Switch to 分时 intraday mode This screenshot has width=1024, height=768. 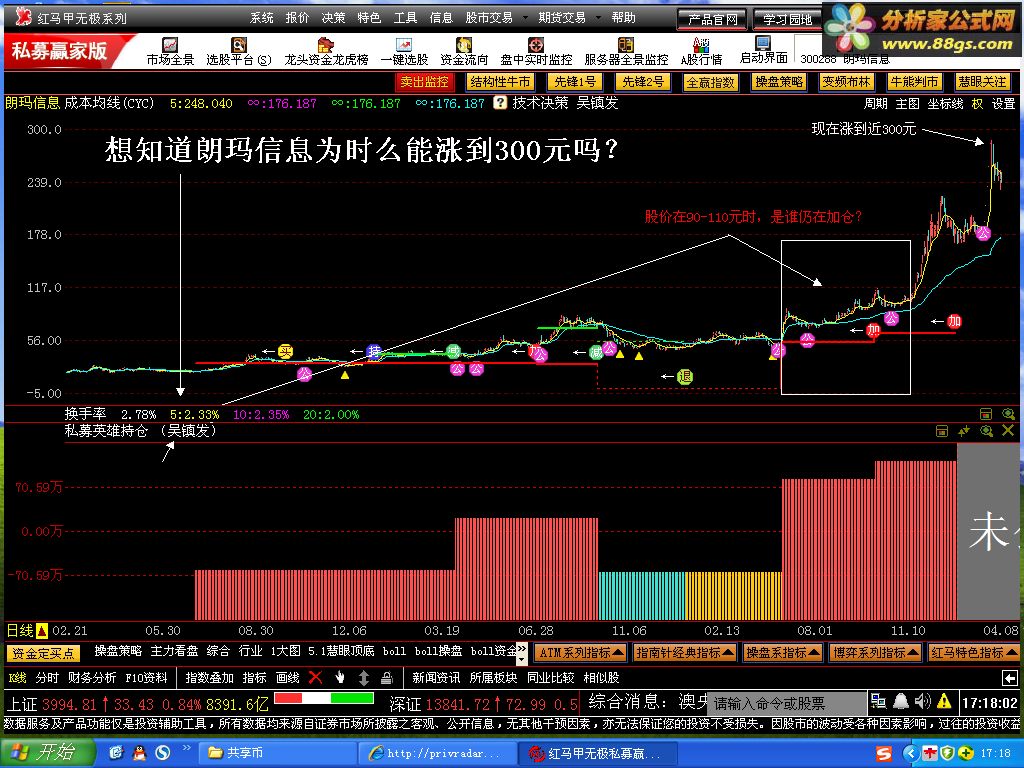click(x=47, y=678)
